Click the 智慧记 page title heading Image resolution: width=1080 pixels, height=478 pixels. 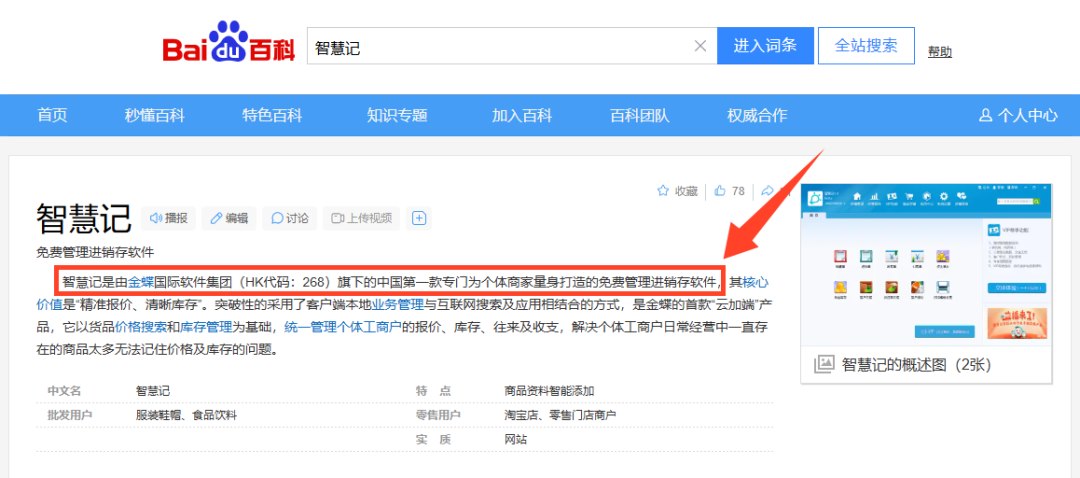click(83, 218)
